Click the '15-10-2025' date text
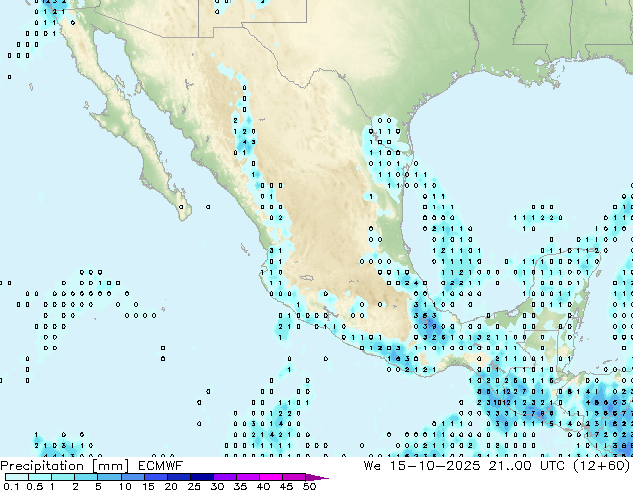 435,466
